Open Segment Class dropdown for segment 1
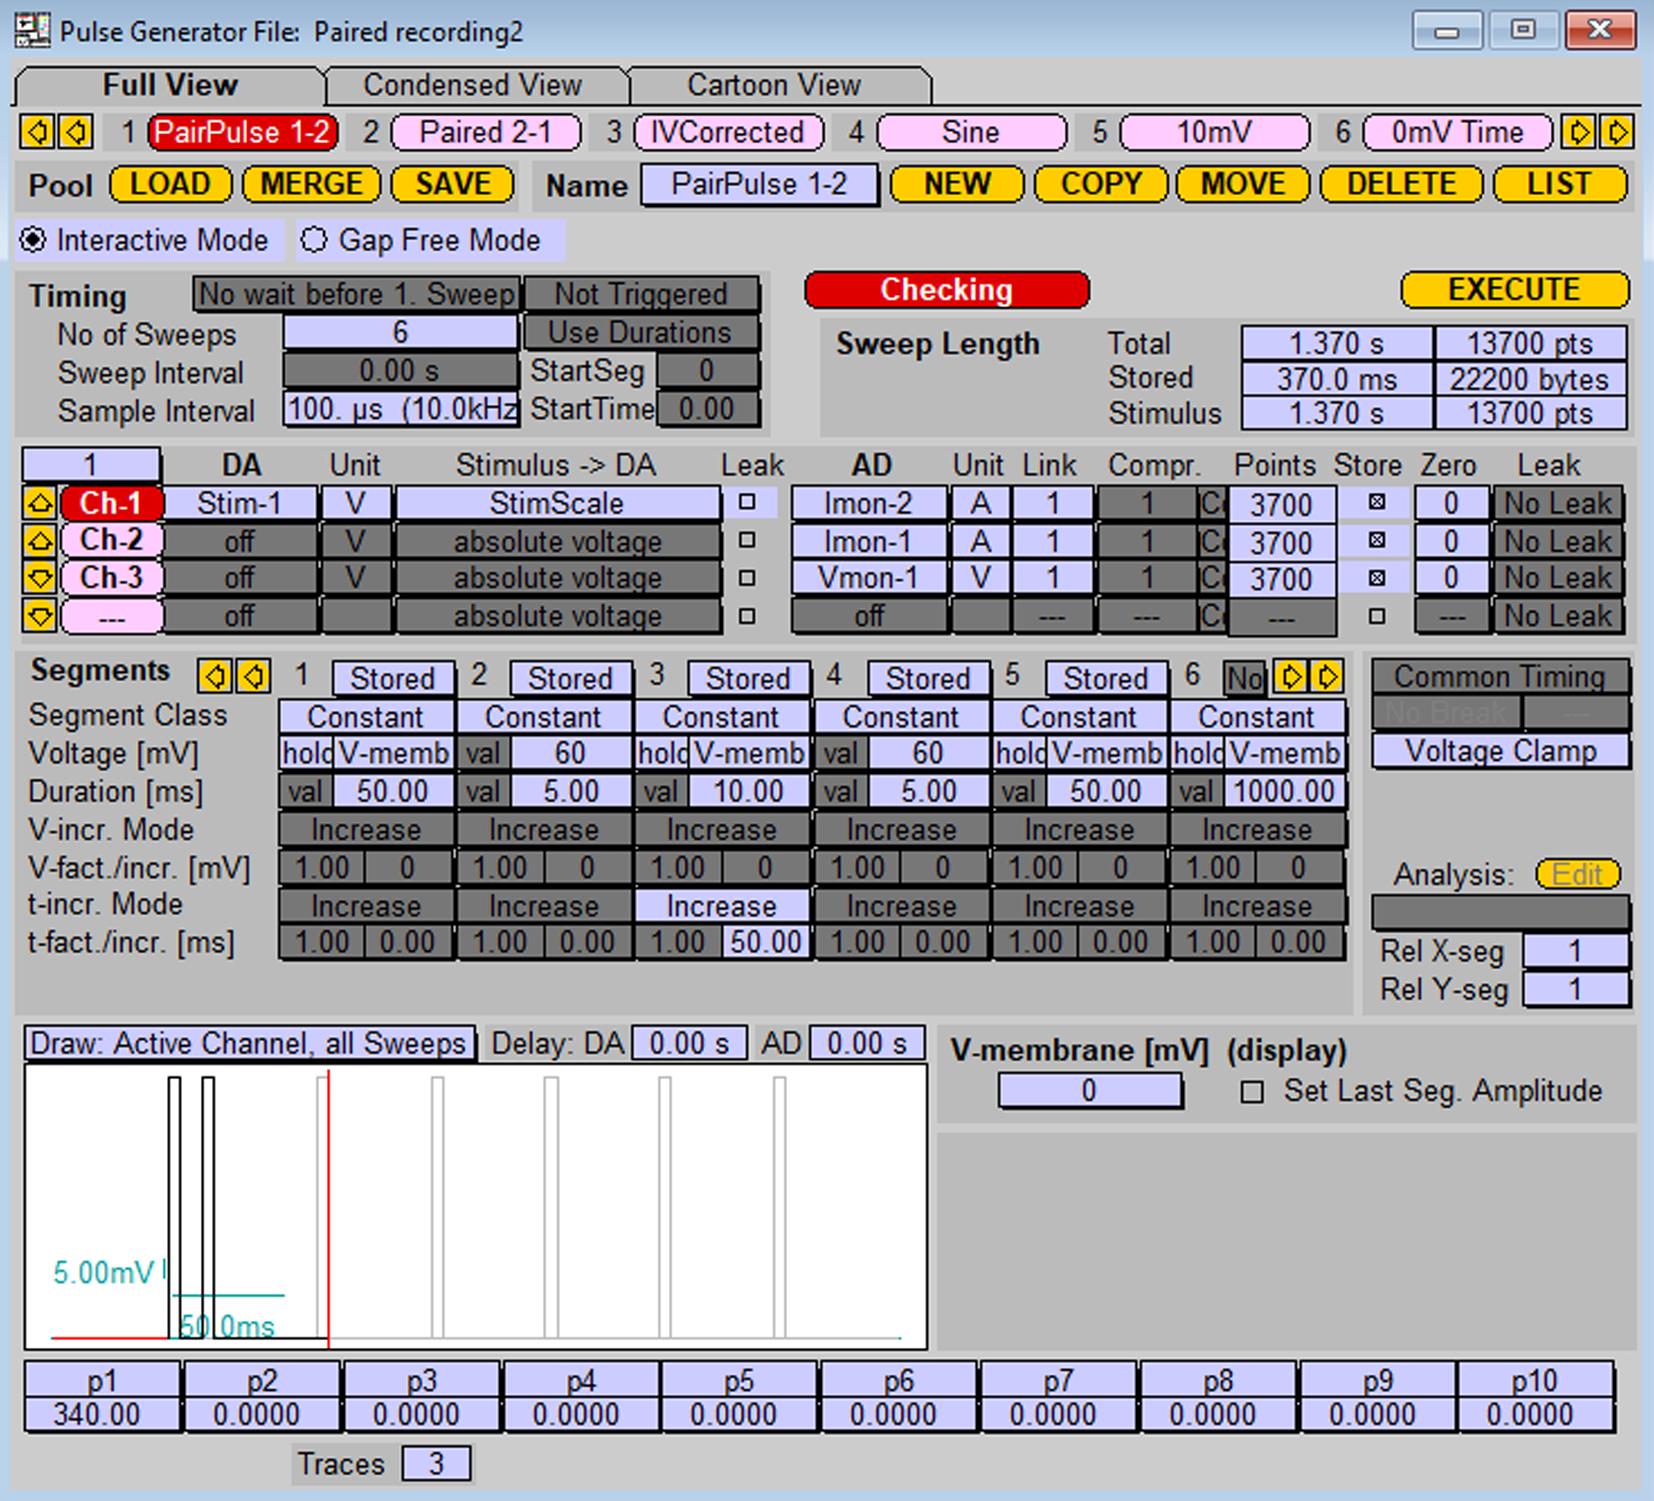The width and height of the screenshot is (1654, 1501). tap(366, 717)
